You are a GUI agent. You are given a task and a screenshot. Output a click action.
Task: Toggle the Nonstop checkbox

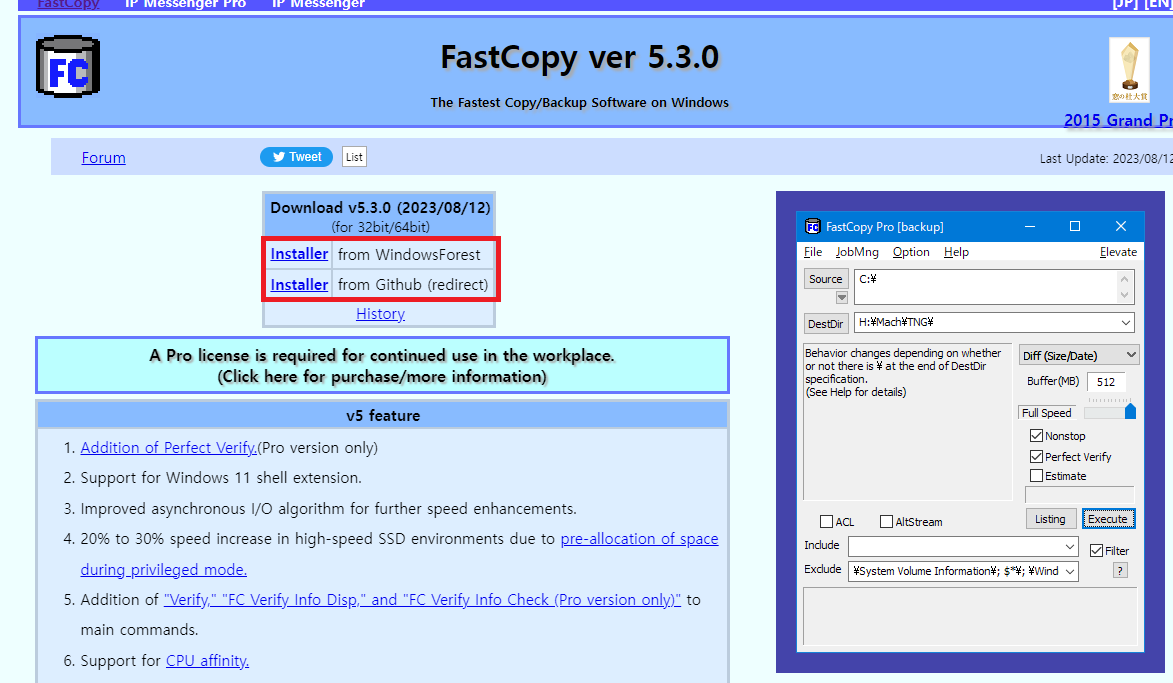coord(1036,435)
